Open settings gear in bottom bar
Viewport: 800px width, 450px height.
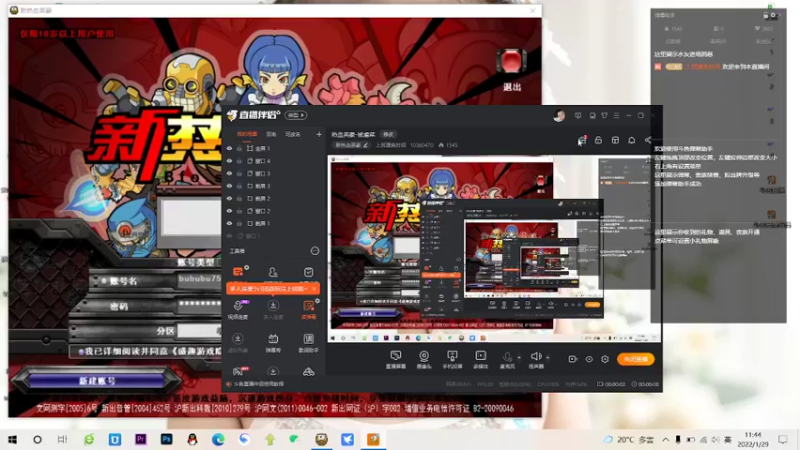pyautogui.click(x=605, y=359)
